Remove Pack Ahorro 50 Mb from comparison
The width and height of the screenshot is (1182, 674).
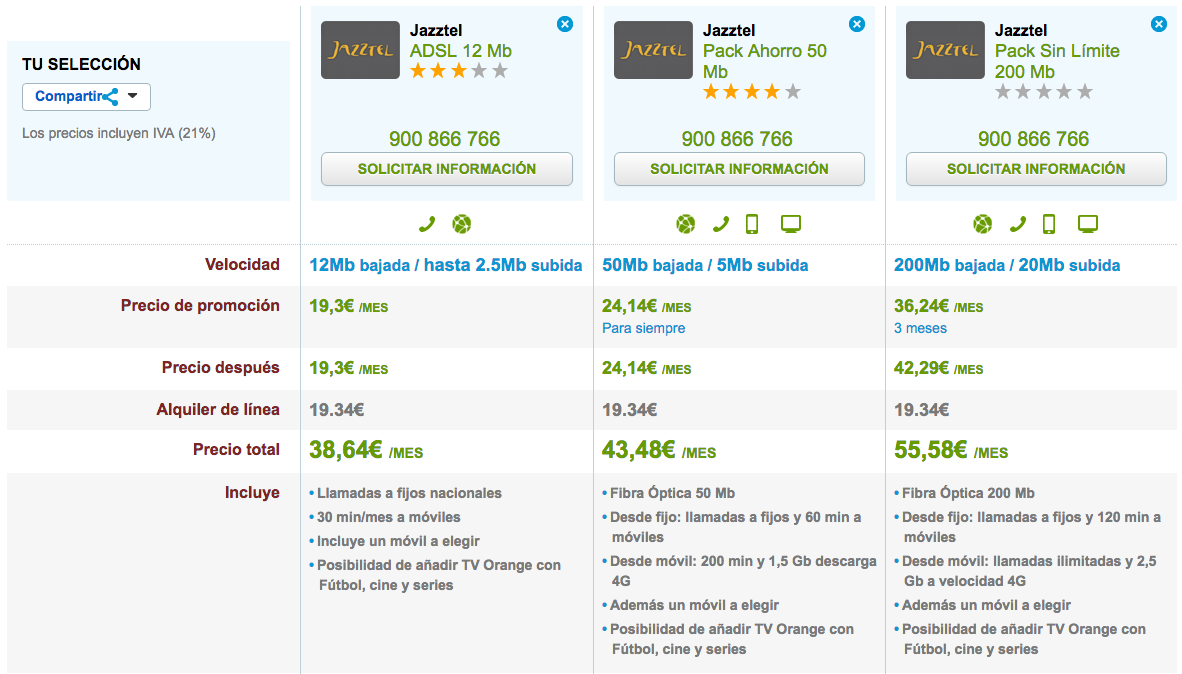tap(857, 24)
